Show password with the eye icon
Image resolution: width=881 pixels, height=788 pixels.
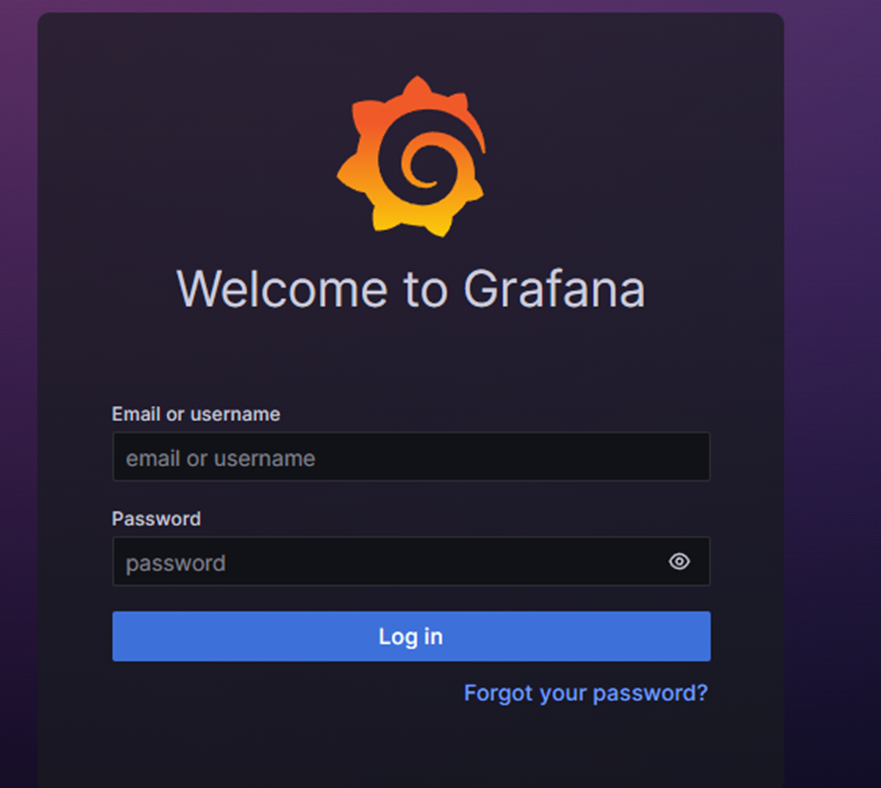tap(679, 561)
